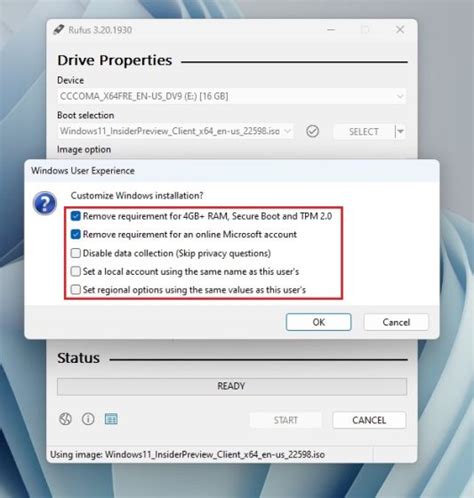
Task: Click the SELECT button
Action: 363,132
